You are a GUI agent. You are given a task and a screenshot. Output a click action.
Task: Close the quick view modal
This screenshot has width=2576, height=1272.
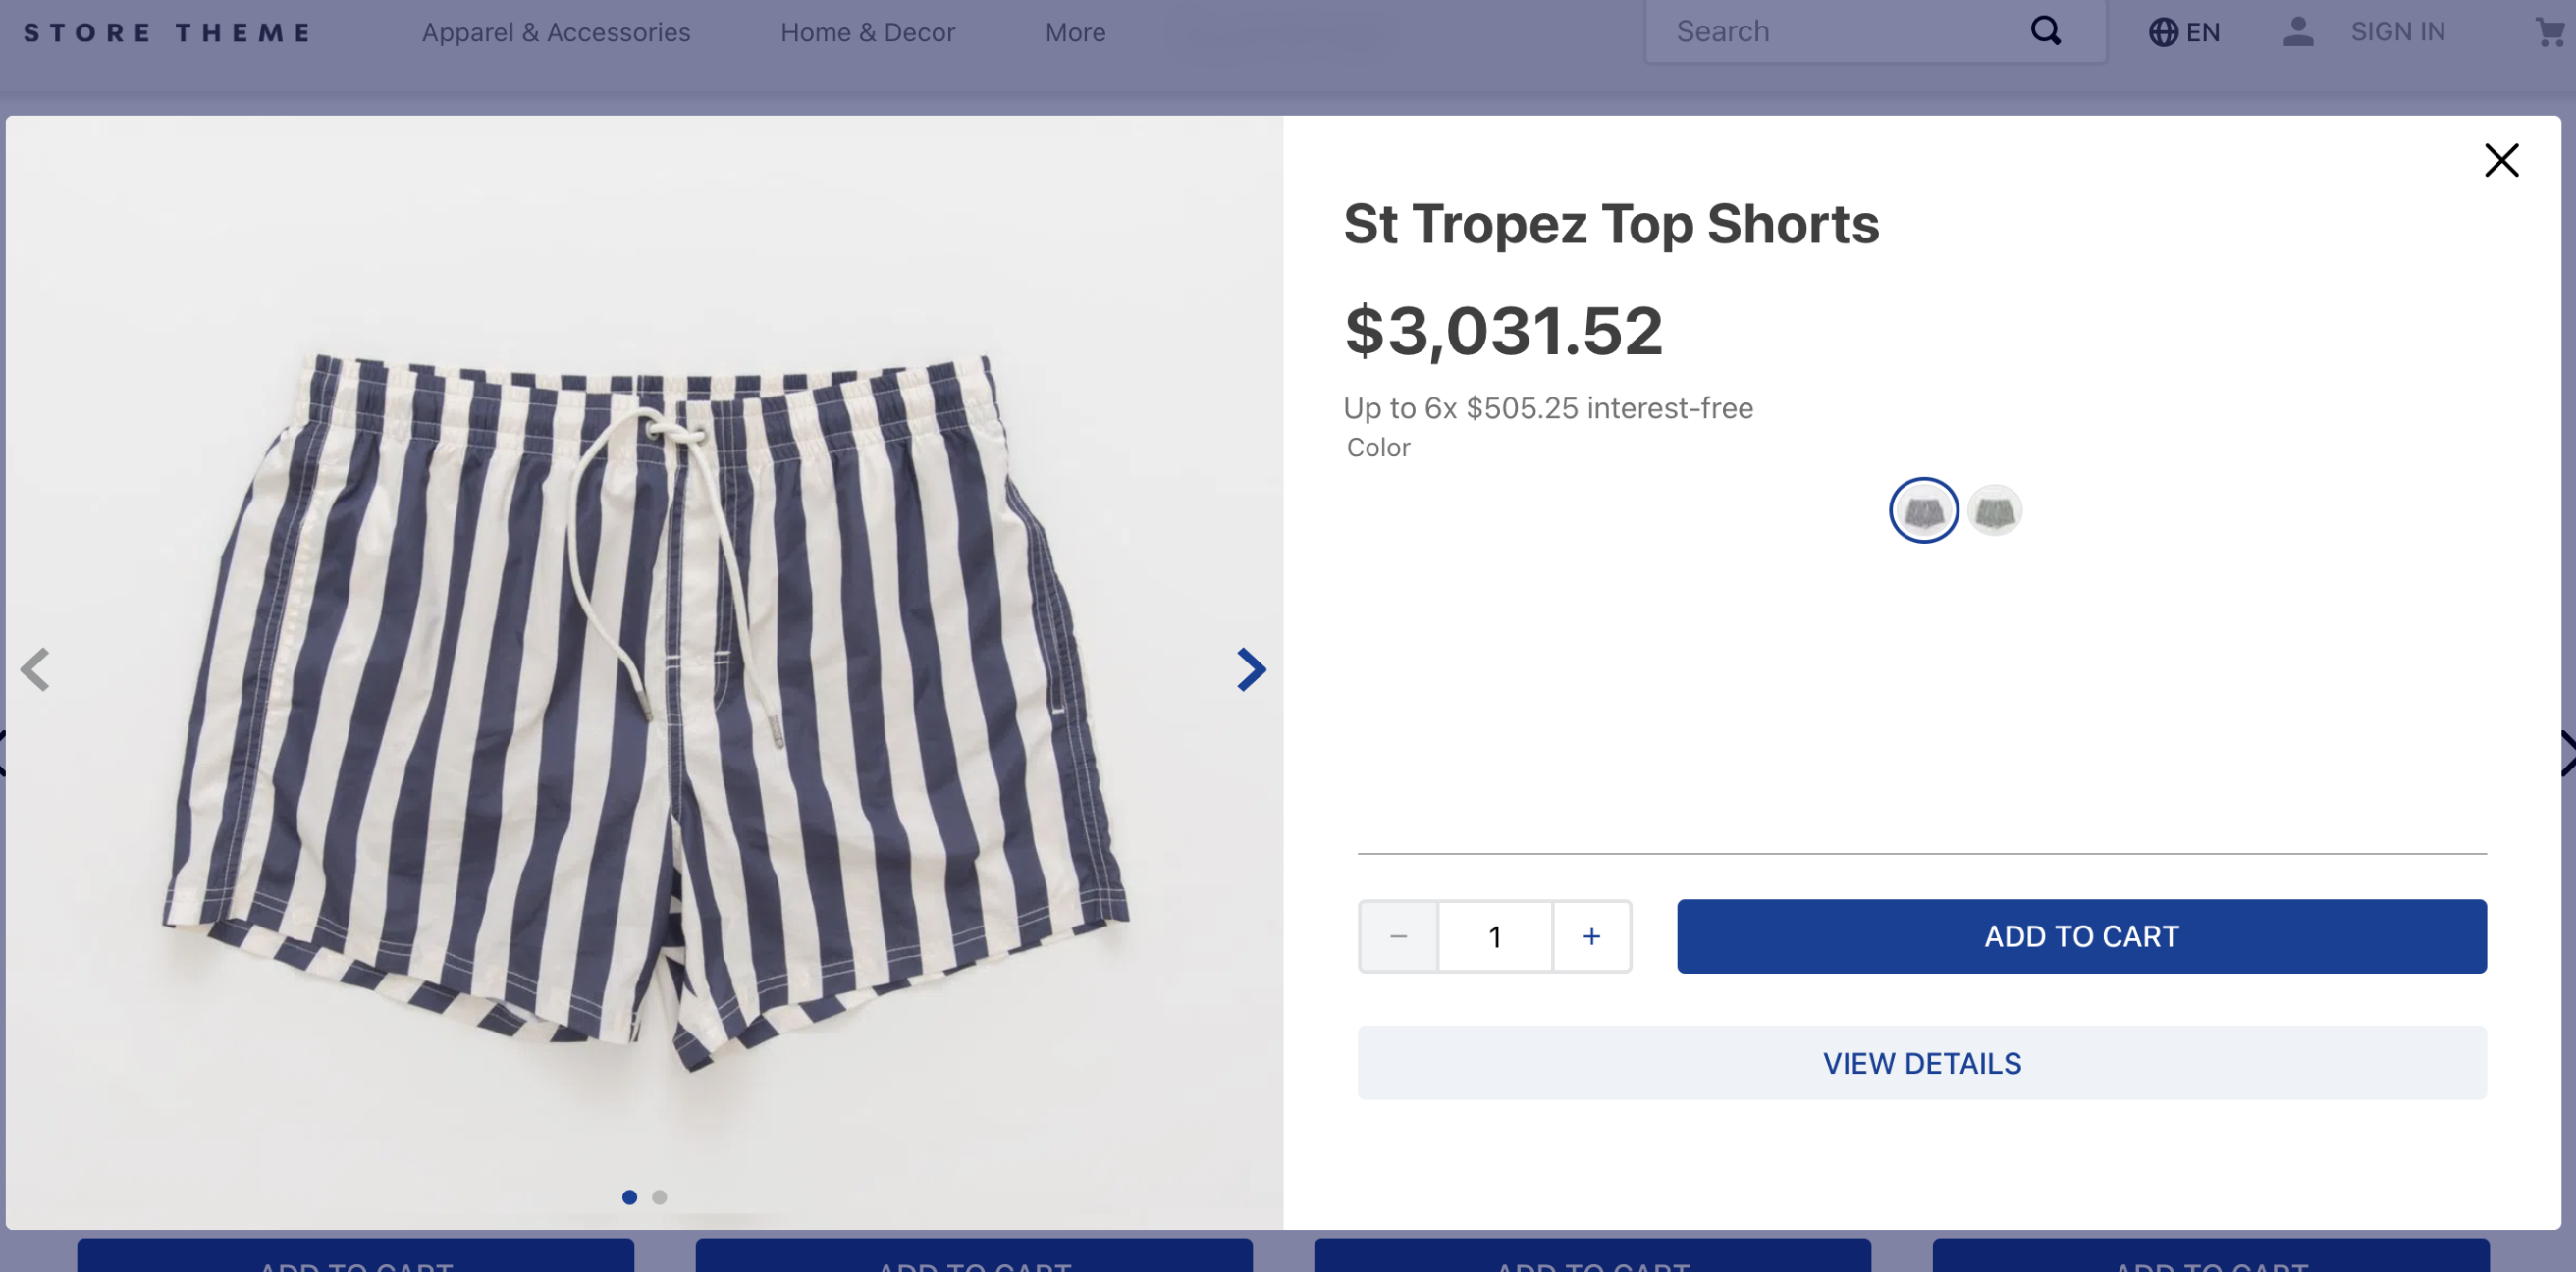2501,160
